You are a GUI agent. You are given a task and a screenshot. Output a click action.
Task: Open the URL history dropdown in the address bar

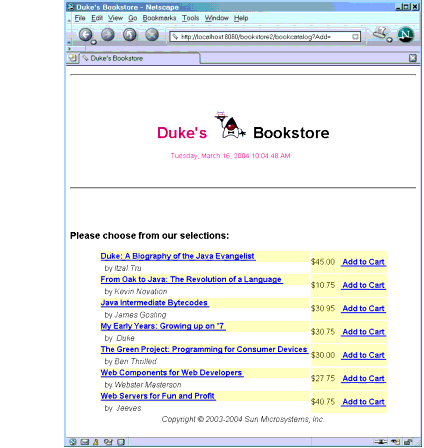coord(356,37)
